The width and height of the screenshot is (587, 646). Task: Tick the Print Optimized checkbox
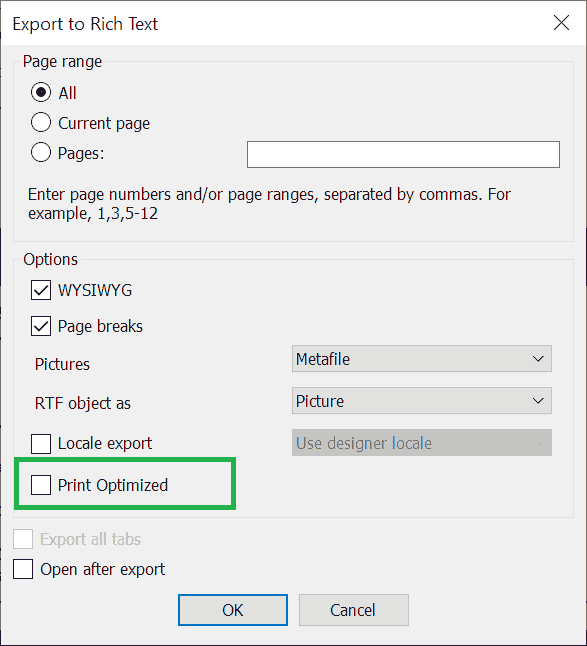[x=41, y=485]
